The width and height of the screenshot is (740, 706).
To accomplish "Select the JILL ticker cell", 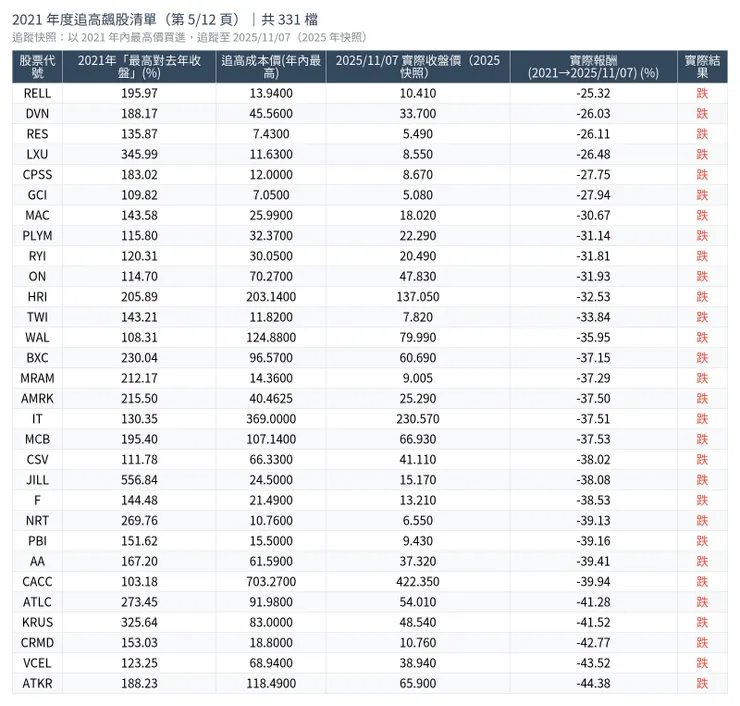I will 37,479.
